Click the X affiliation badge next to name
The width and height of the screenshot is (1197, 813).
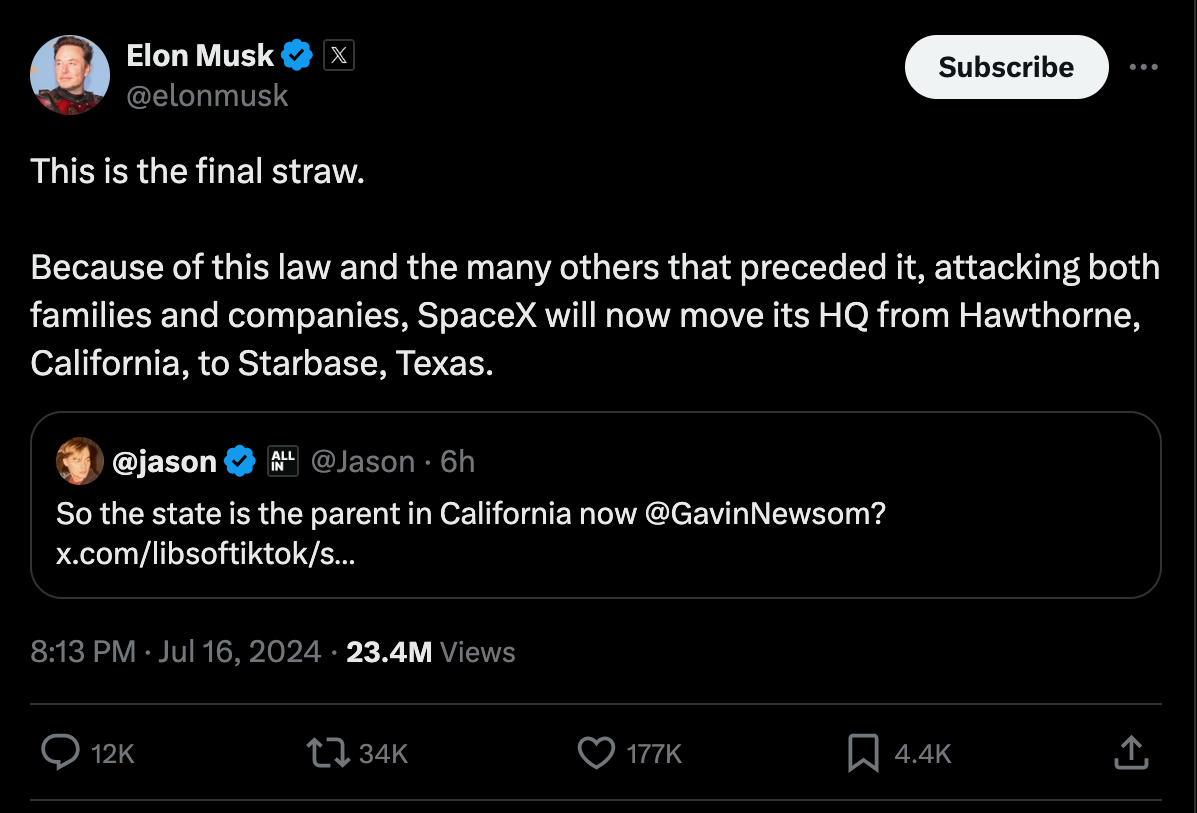[339, 56]
